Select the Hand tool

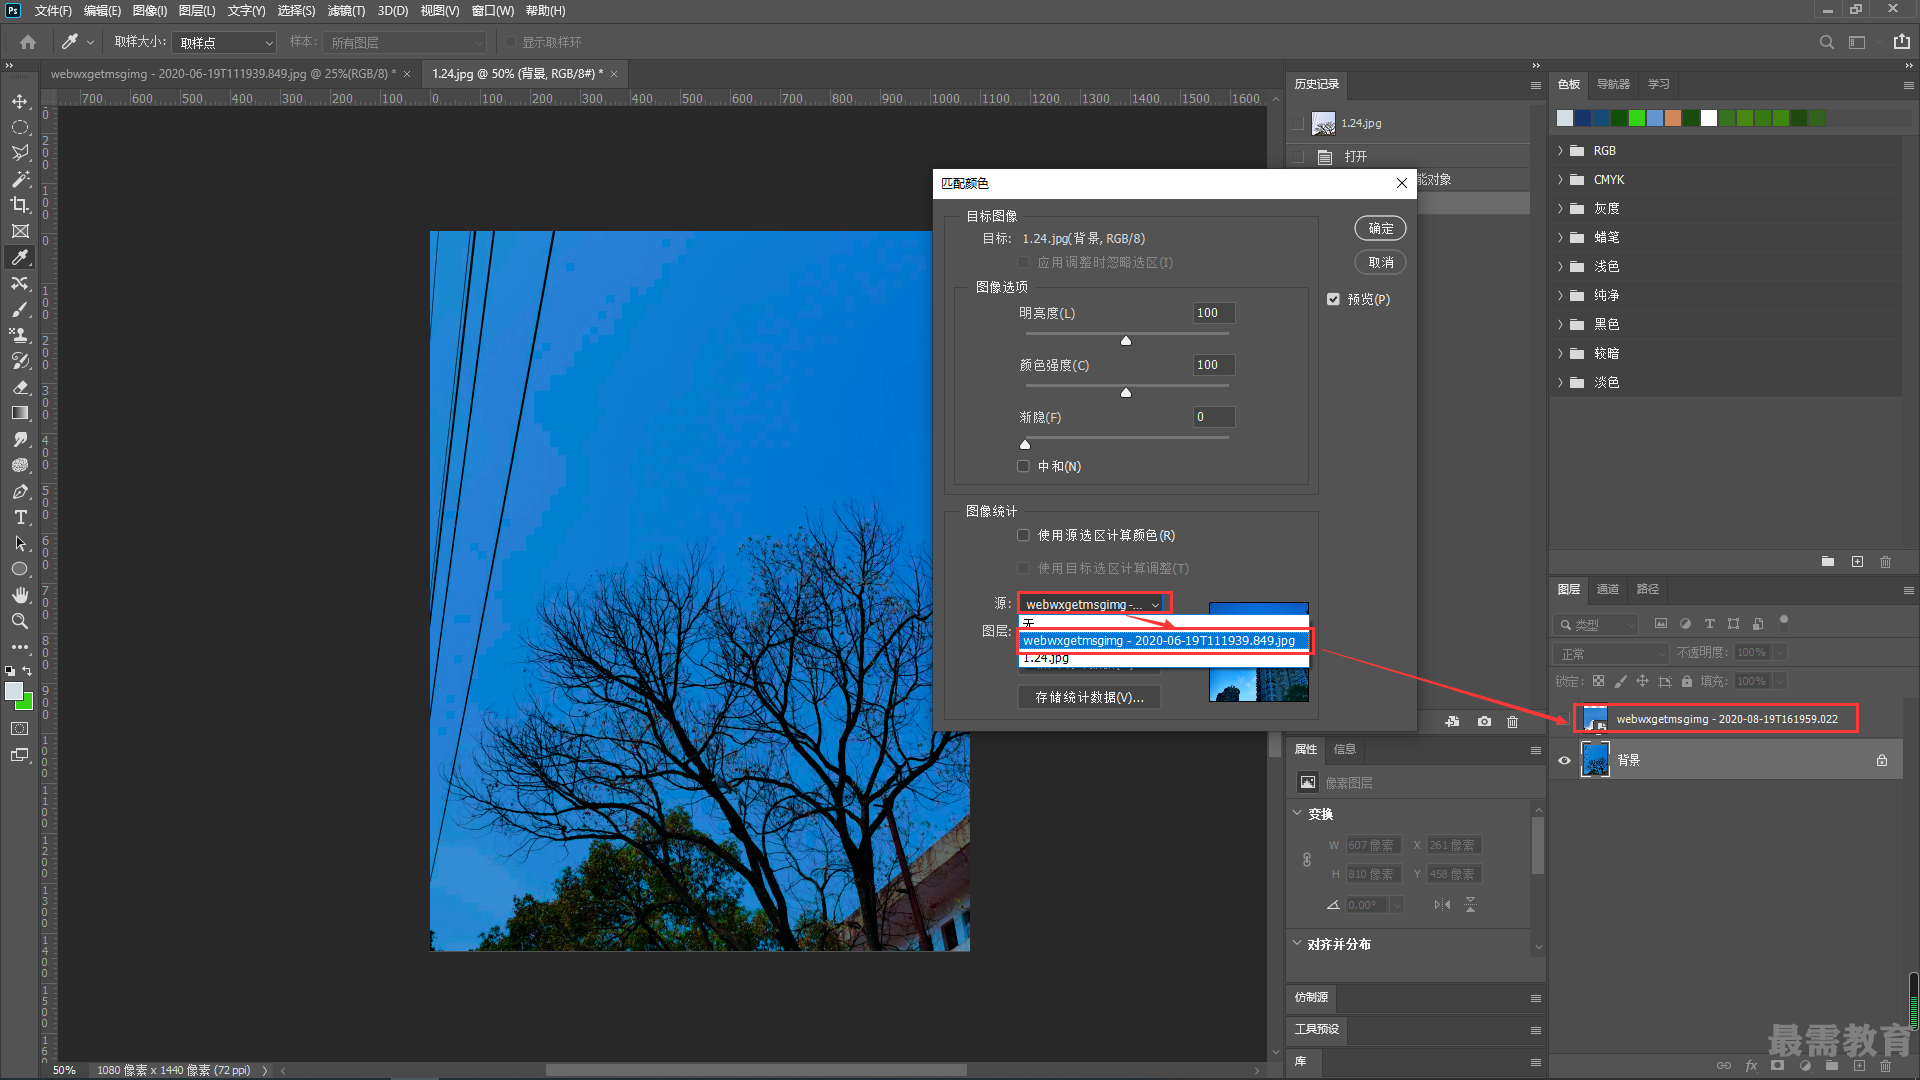(20, 595)
